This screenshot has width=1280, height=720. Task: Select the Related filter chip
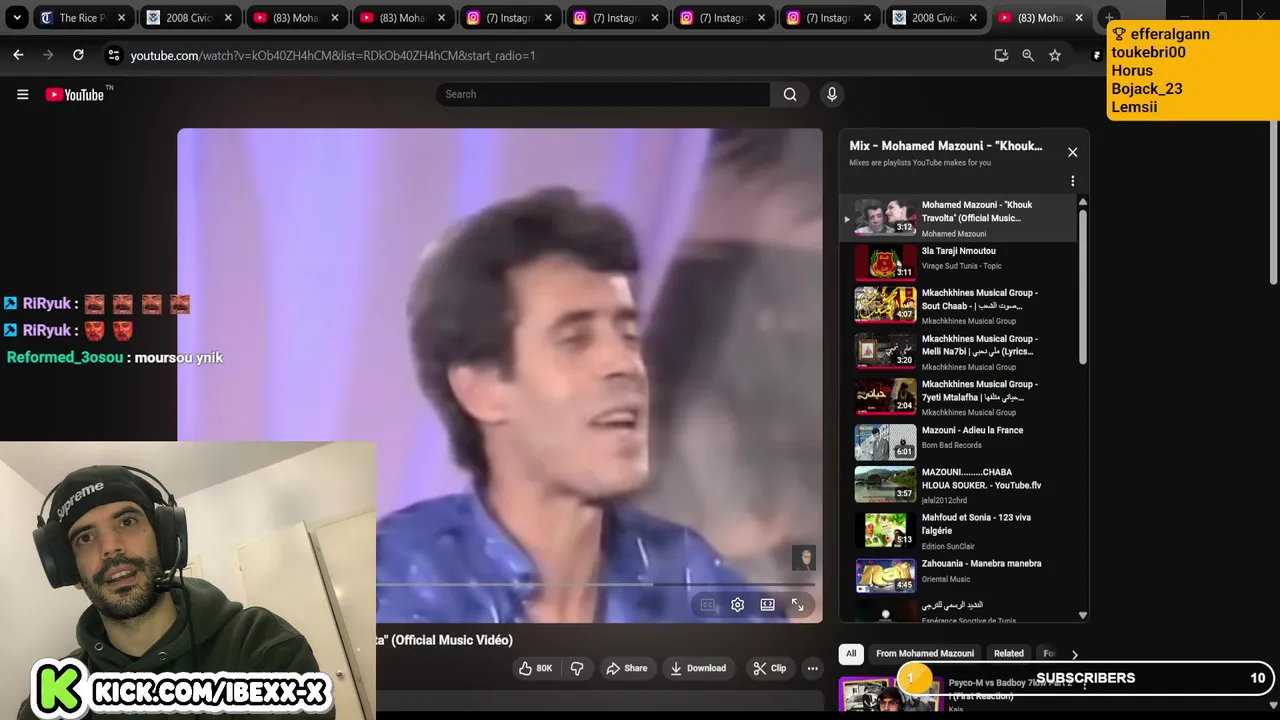click(1009, 654)
